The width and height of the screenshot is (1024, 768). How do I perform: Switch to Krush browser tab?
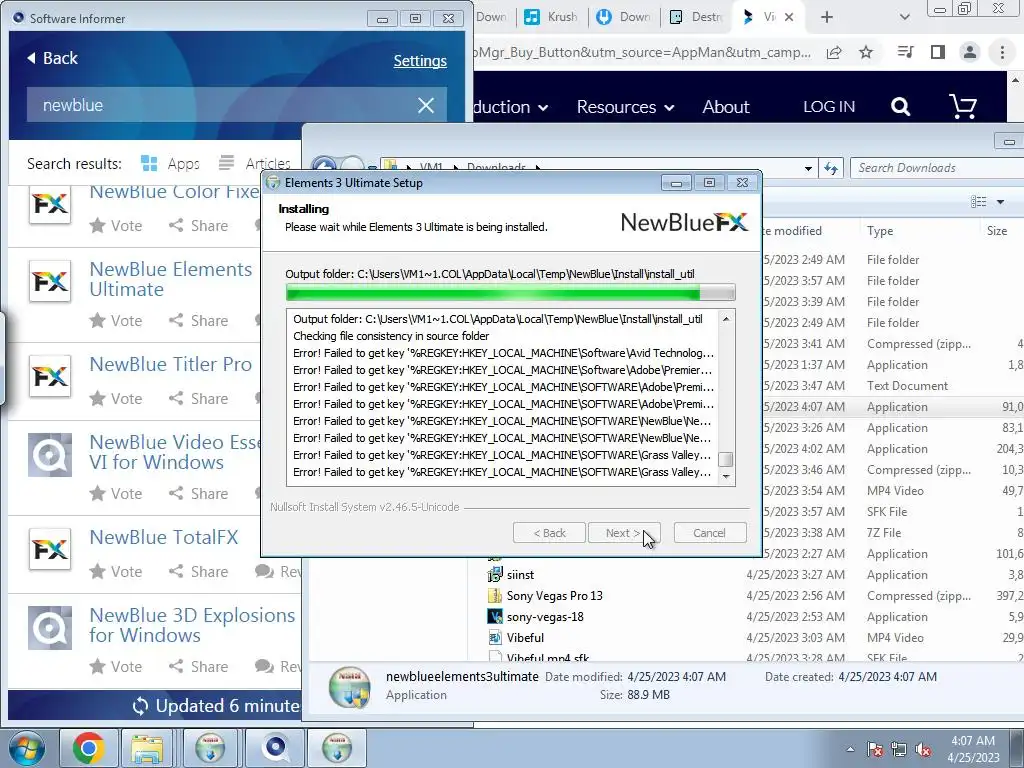[x=552, y=17]
